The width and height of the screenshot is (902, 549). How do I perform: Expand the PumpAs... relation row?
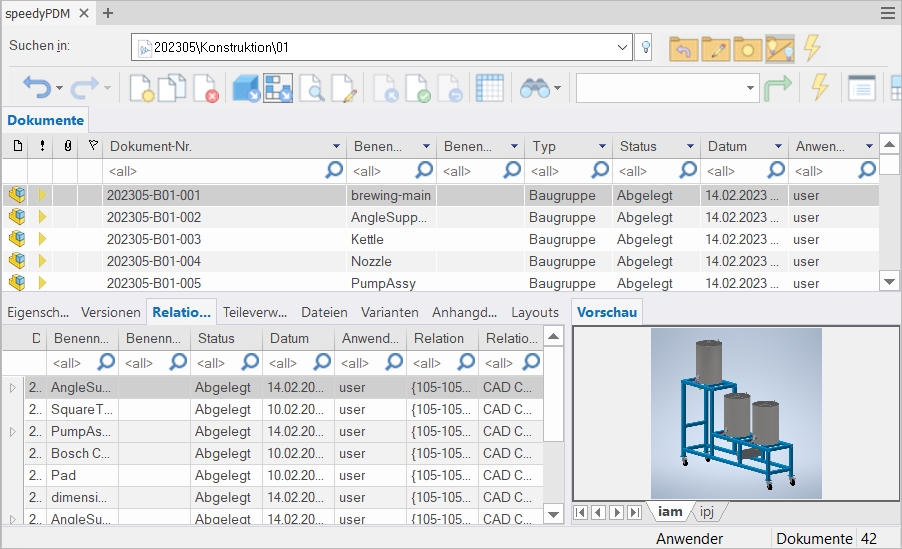click(12, 432)
